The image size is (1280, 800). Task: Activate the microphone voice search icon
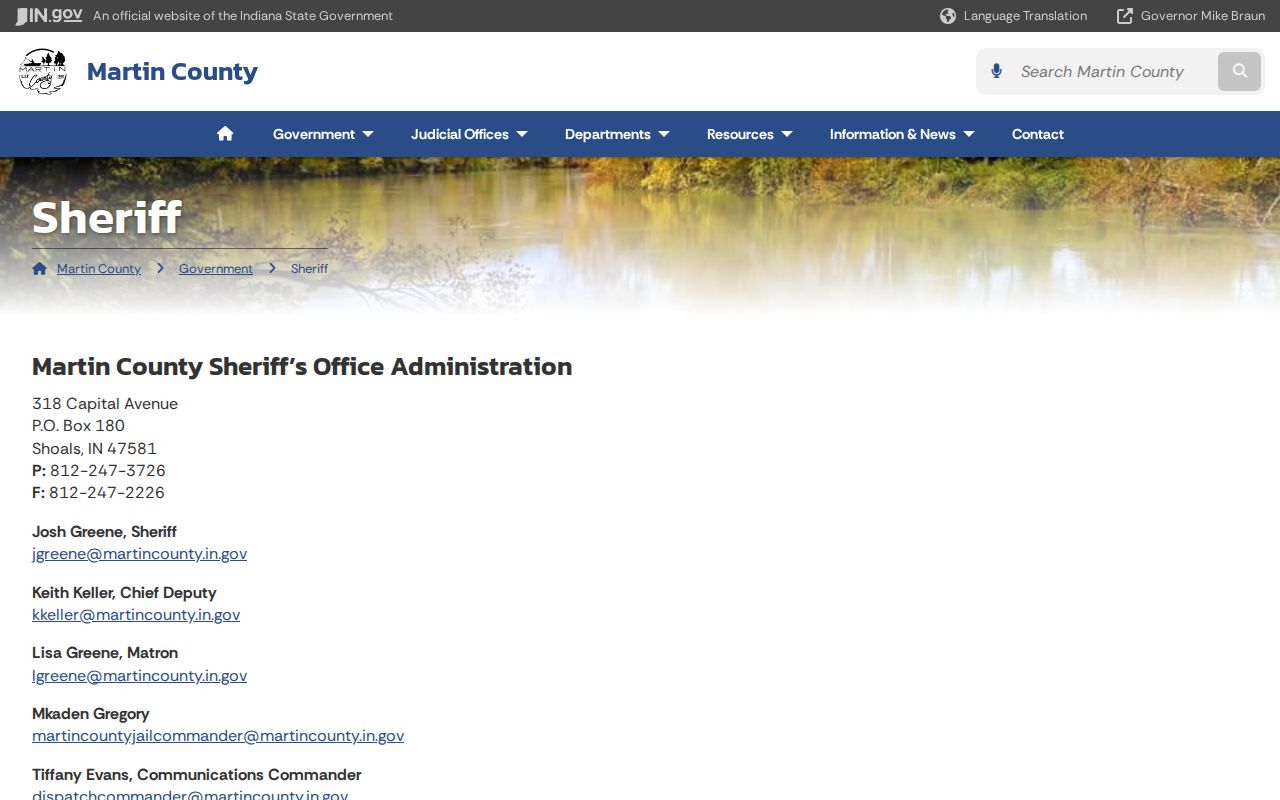pyautogui.click(x=996, y=71)
